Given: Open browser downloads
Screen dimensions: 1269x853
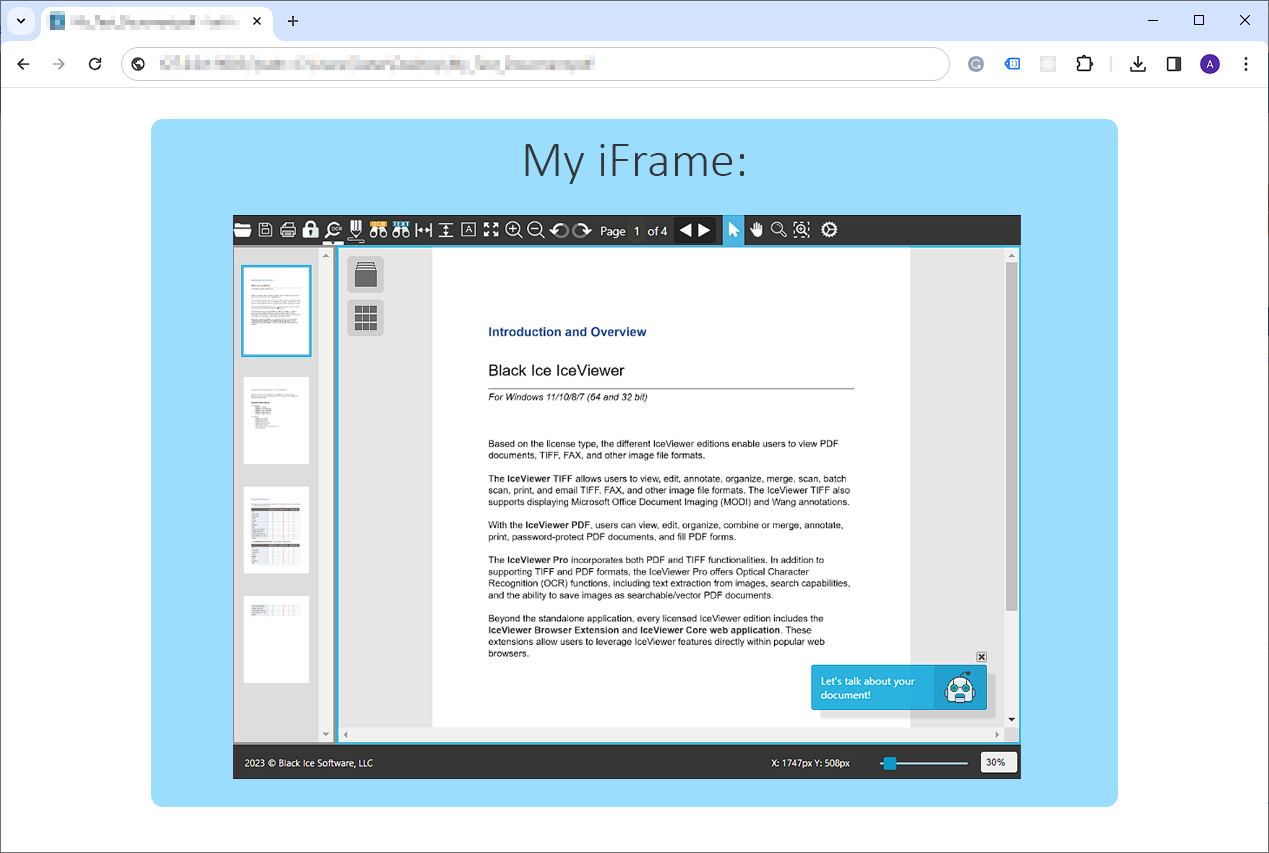Looking at the screenshot, I should [1138, 64].
